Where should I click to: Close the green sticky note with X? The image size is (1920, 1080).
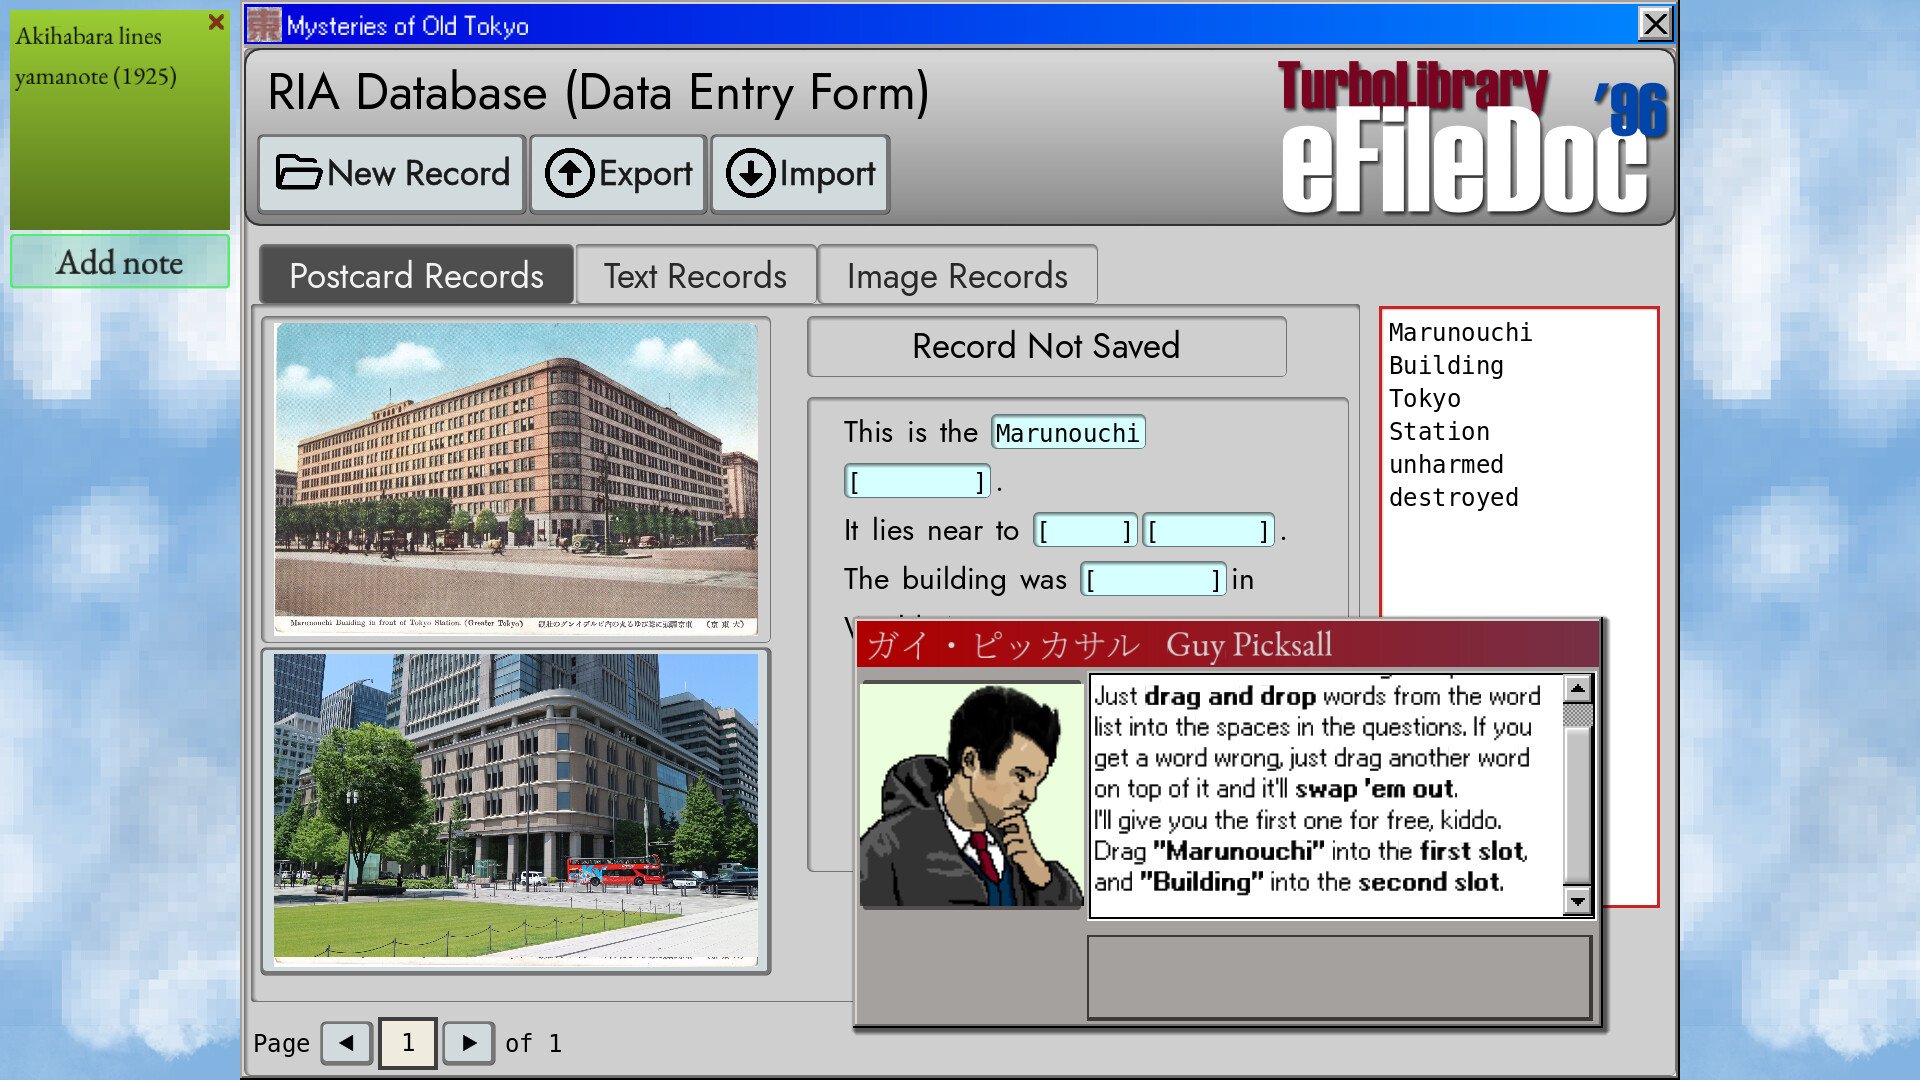[216, 22]
